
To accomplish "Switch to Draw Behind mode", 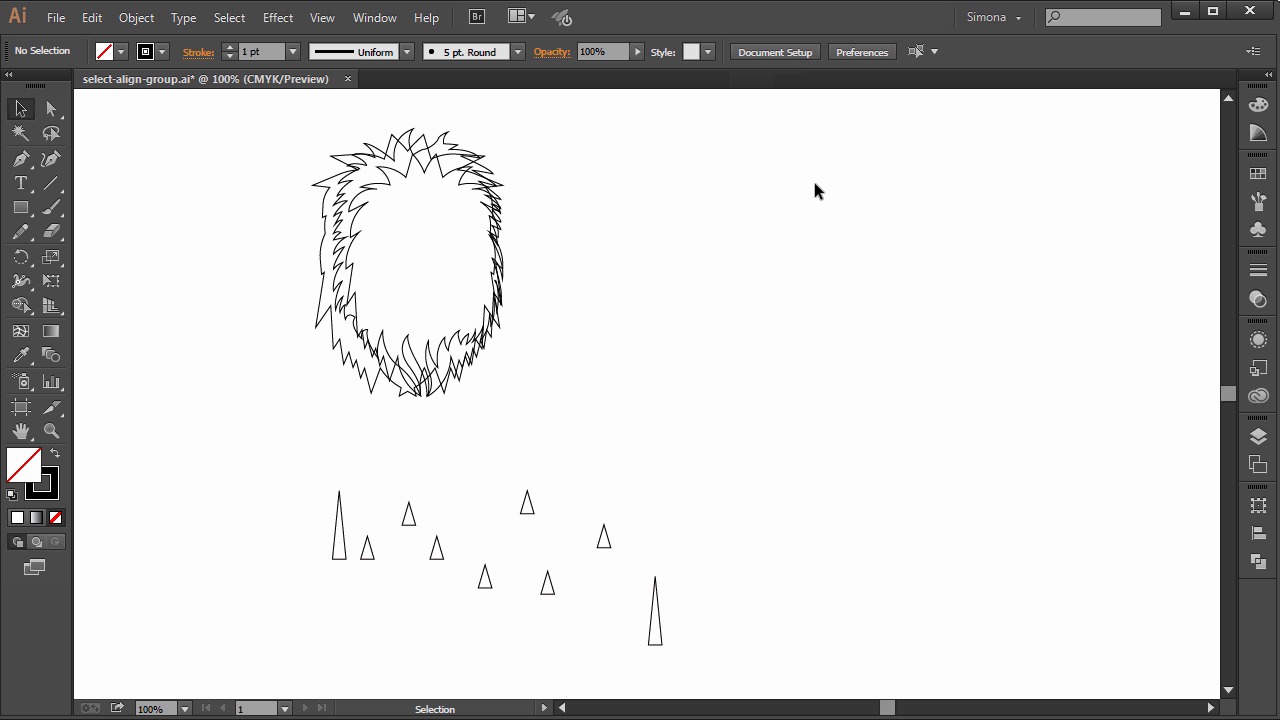I will pos(37,542).
